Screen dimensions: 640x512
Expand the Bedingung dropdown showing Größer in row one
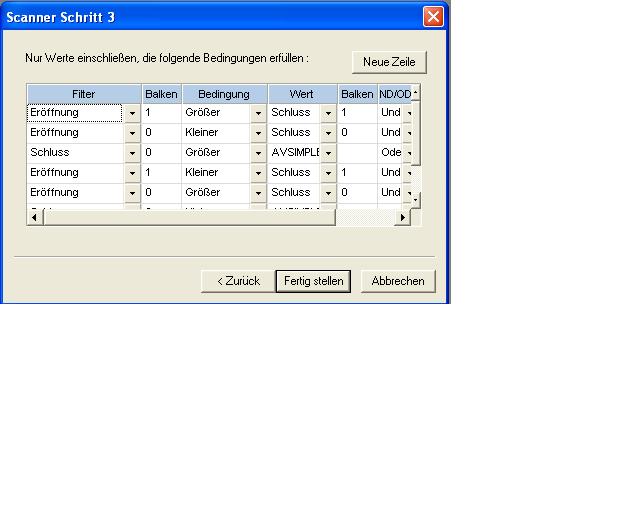tap(258, 113)
